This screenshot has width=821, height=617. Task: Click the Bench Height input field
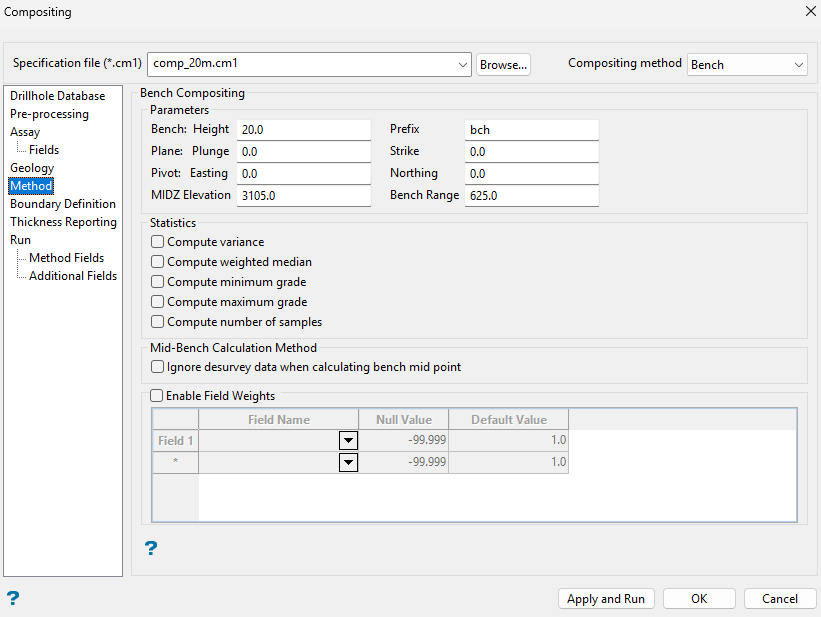point(304,129)
